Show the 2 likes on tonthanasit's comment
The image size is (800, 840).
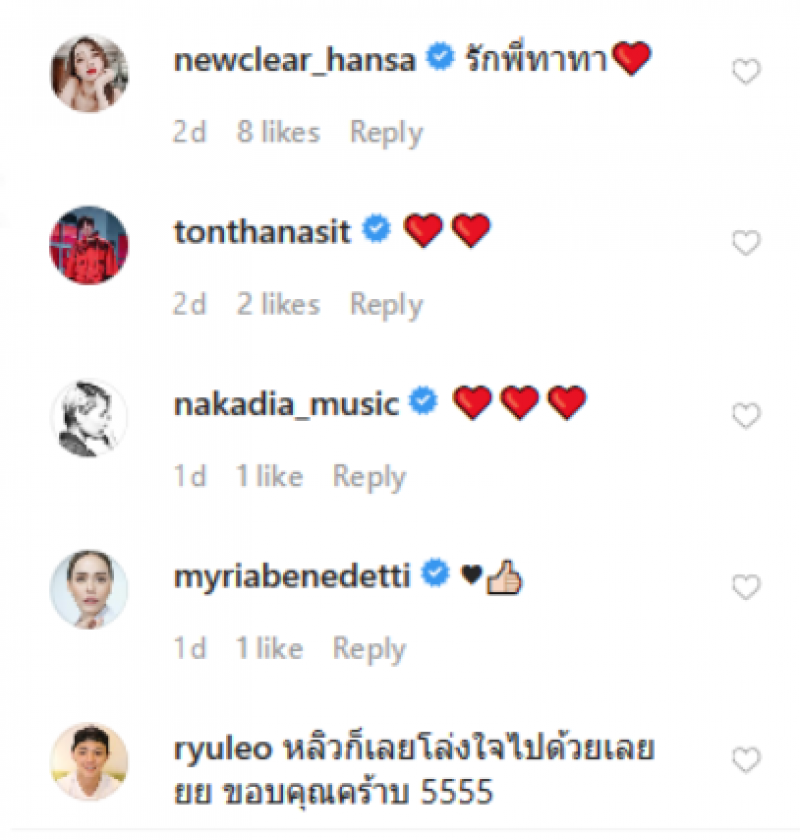coord(278,305)
